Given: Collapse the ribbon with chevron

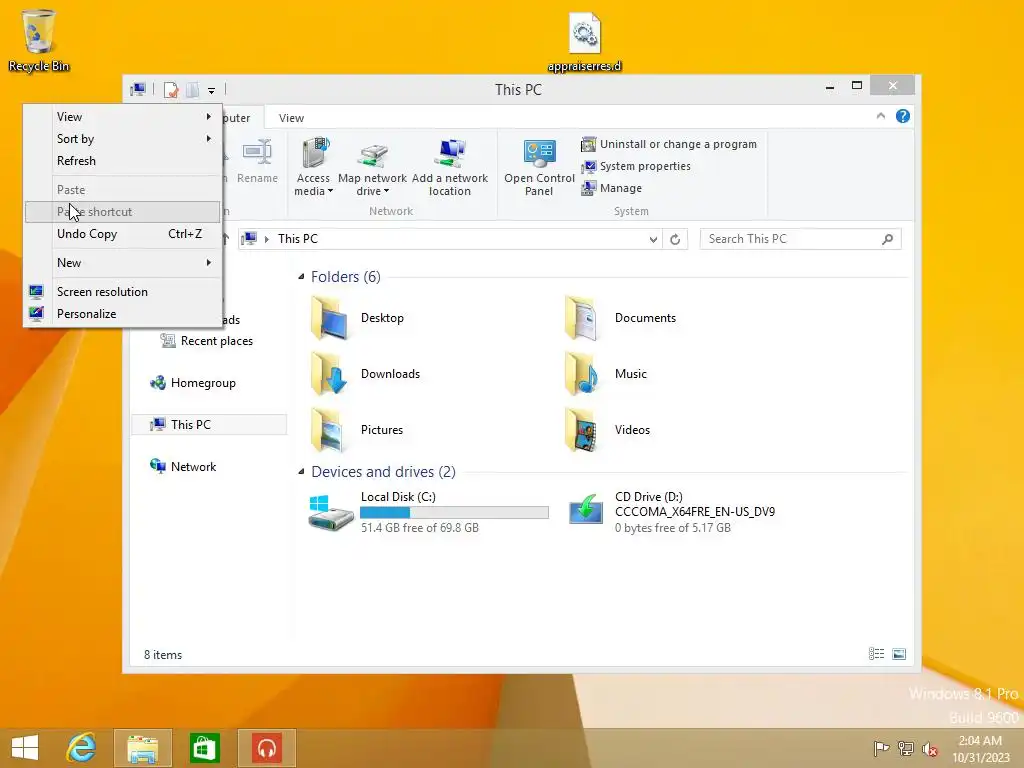Looking at the screenshot, I should (880, 116).
